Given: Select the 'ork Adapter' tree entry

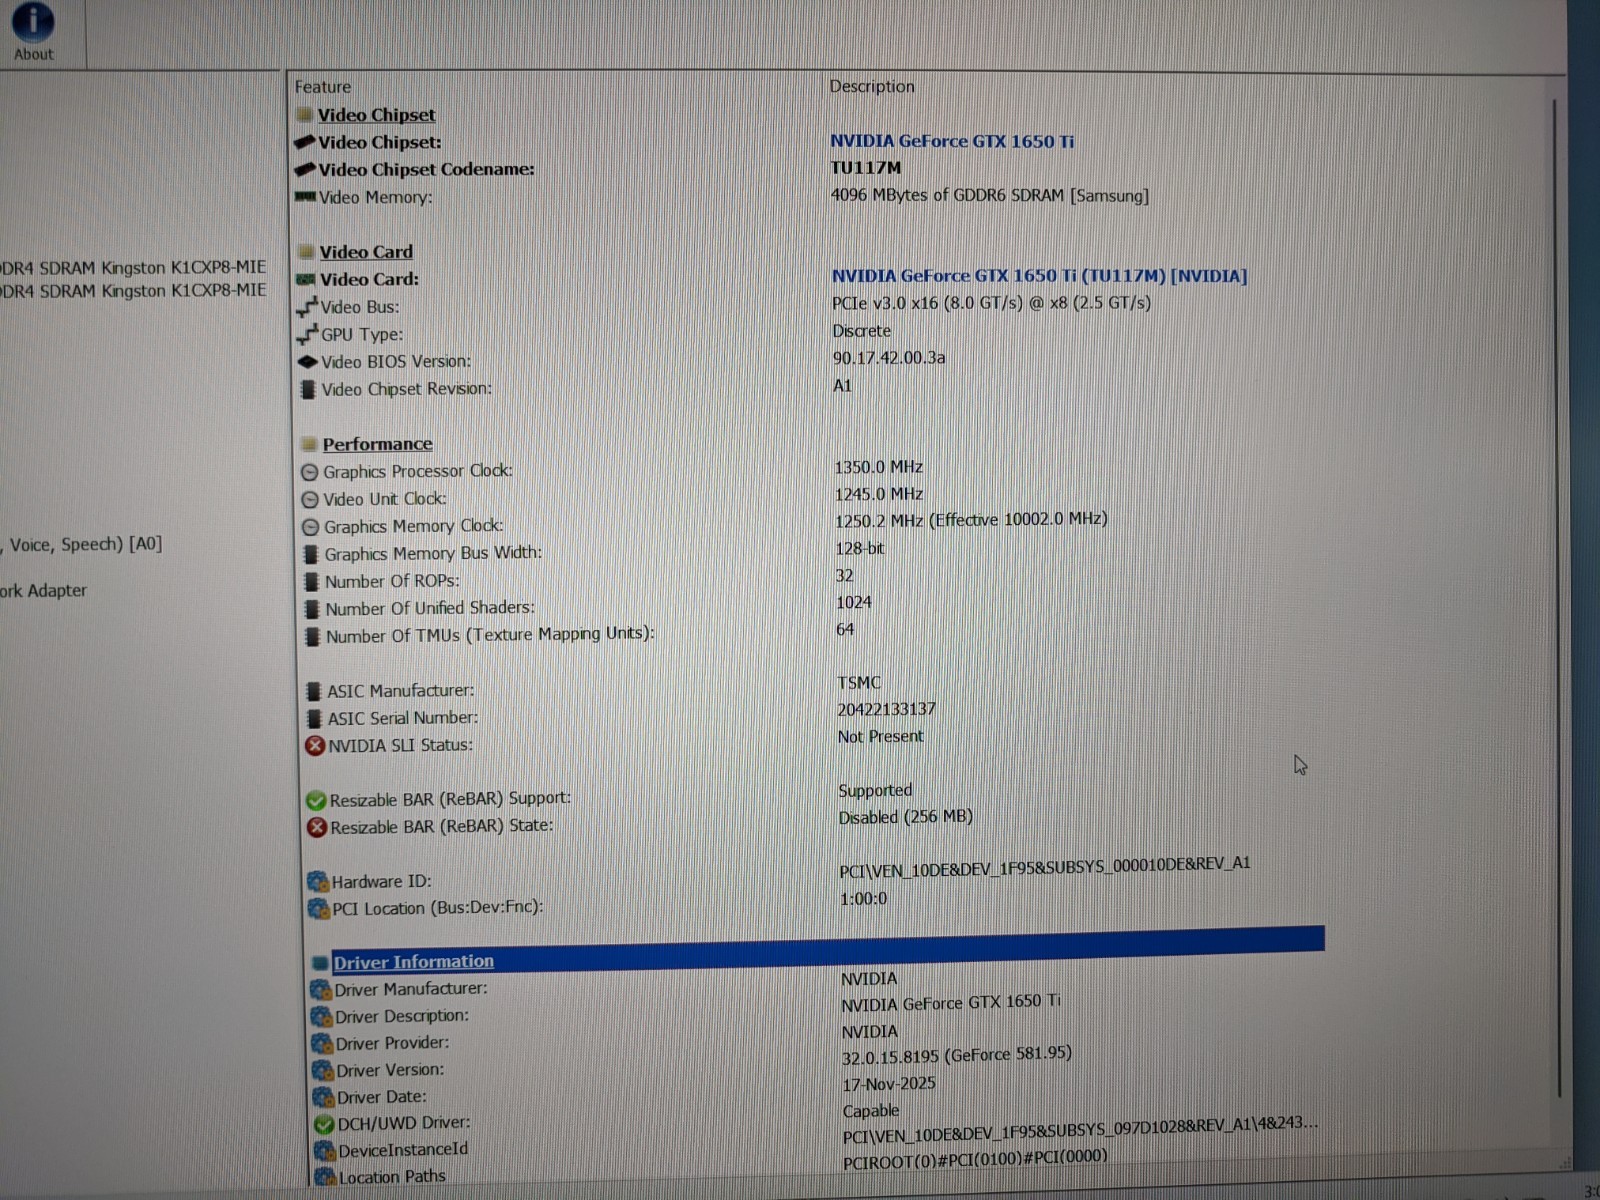Looking at the screenshot, I should (x=43, y=591).
